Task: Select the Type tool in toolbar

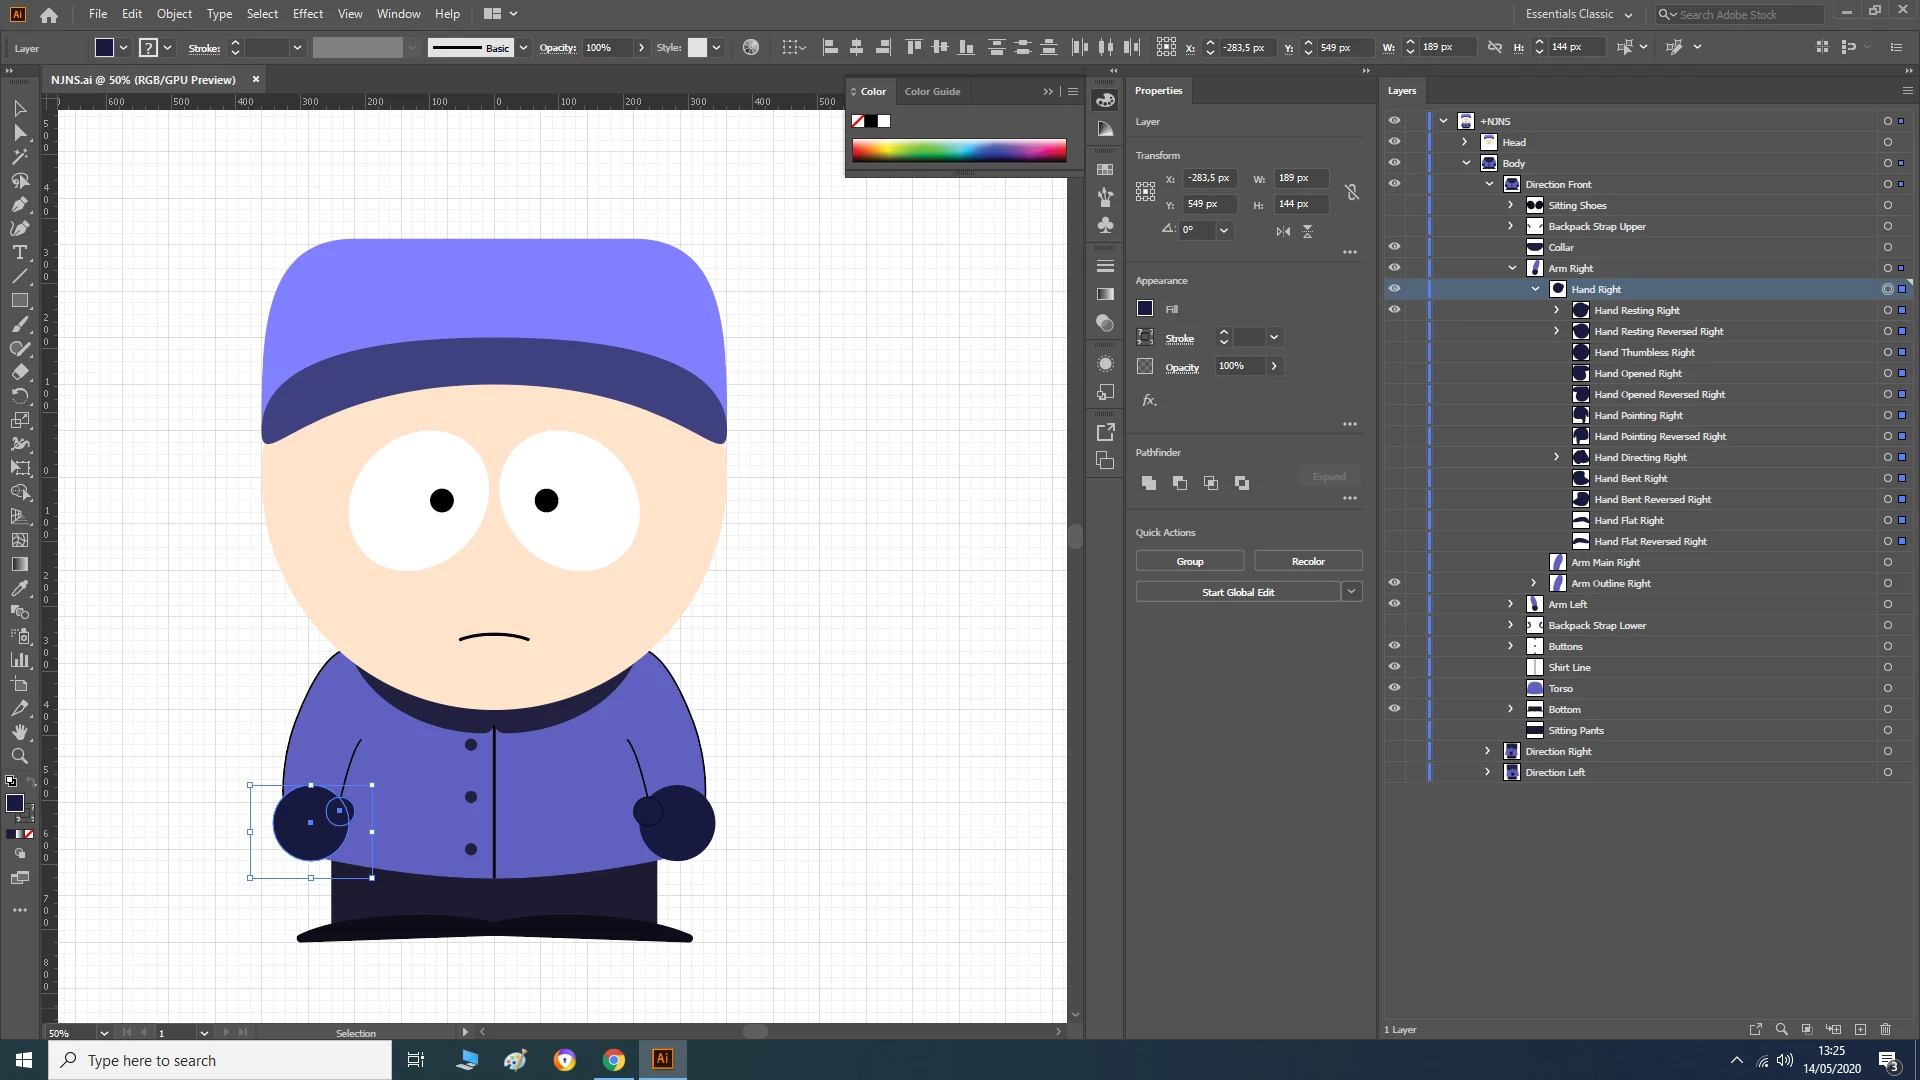Action: point(19,253)
